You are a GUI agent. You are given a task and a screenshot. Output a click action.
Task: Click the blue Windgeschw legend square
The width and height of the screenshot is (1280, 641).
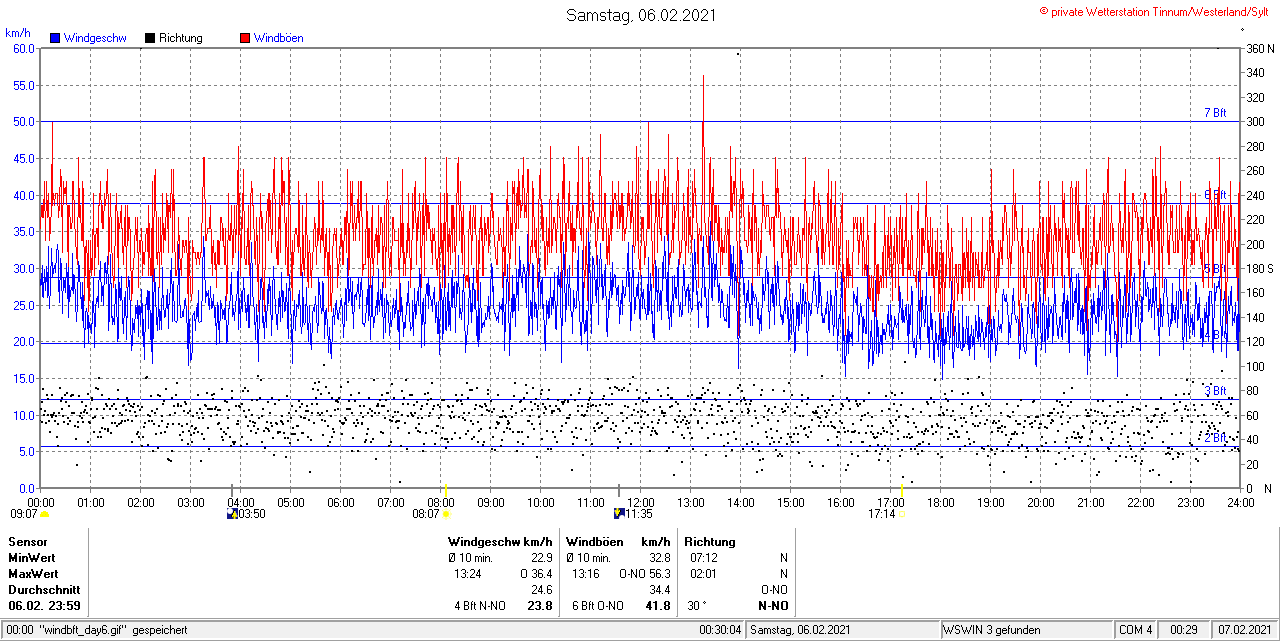click(56, 38)
